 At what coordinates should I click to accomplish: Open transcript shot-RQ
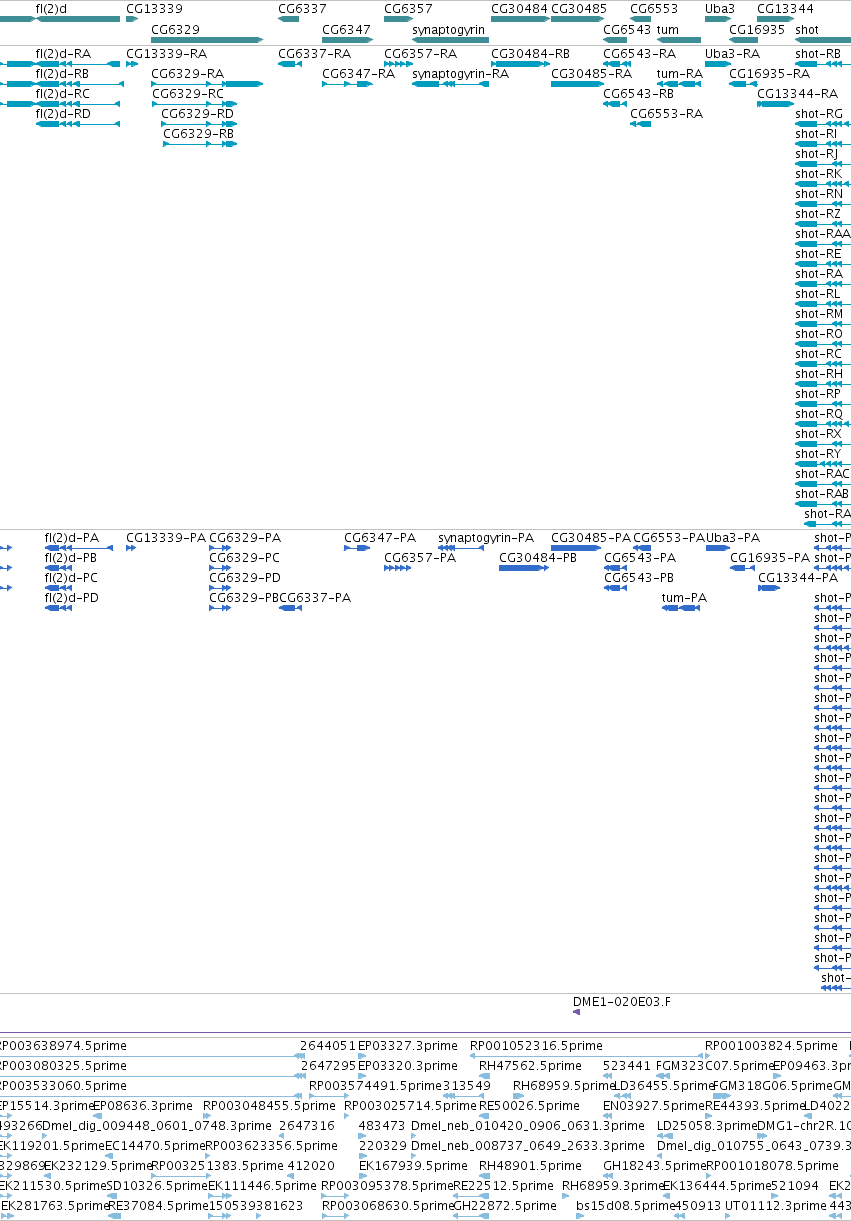point(819,414)
